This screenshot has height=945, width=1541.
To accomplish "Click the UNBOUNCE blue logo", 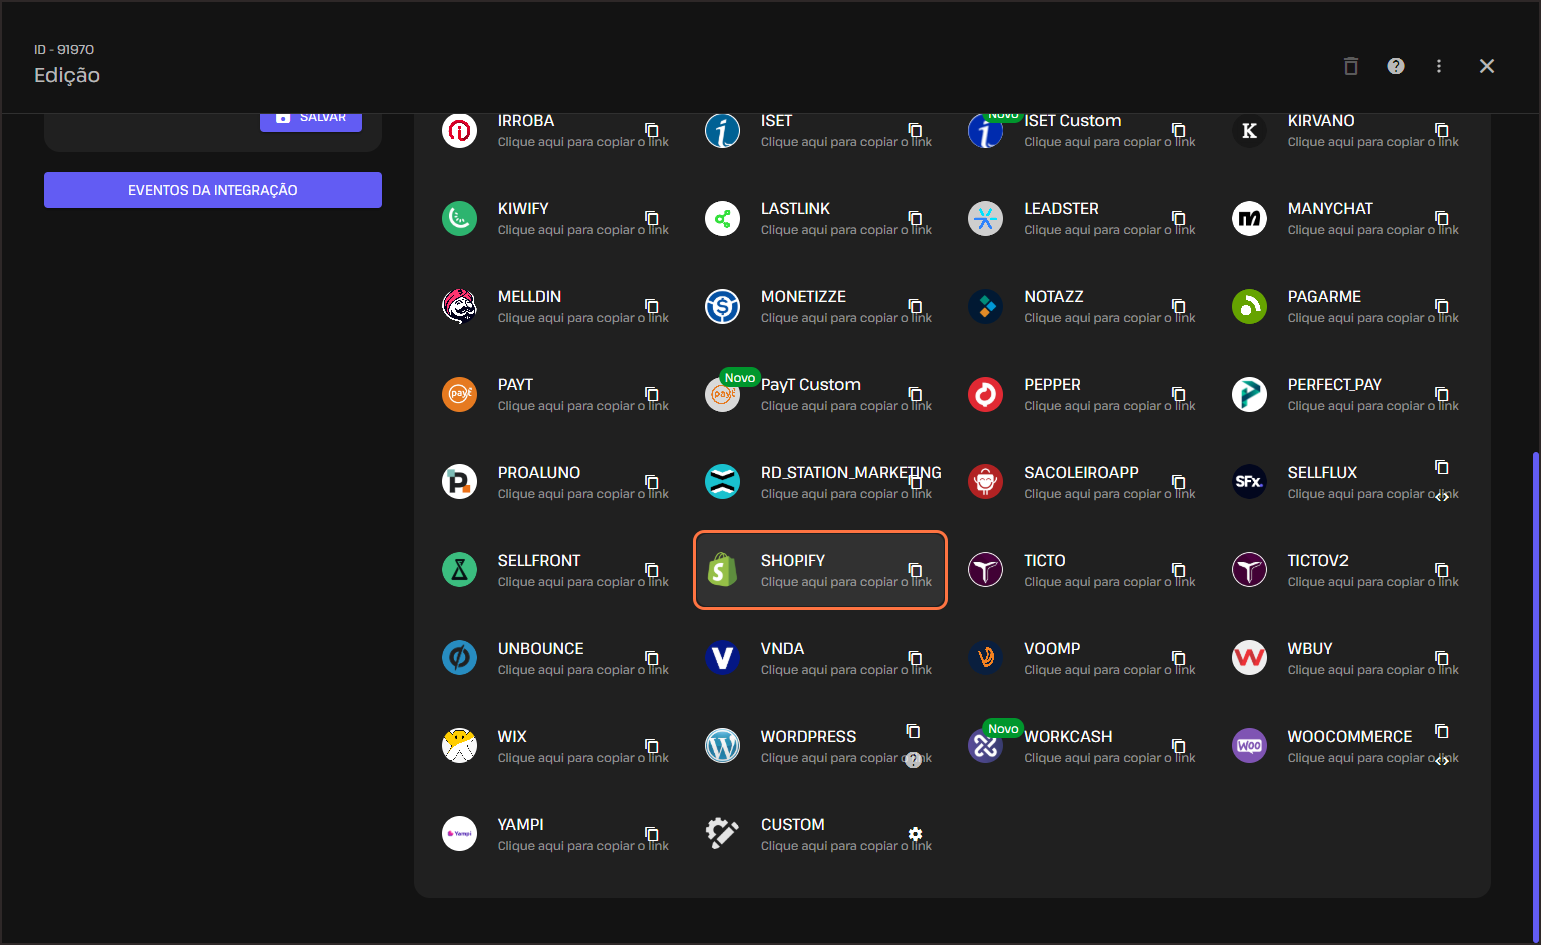I will click(459, 658).
